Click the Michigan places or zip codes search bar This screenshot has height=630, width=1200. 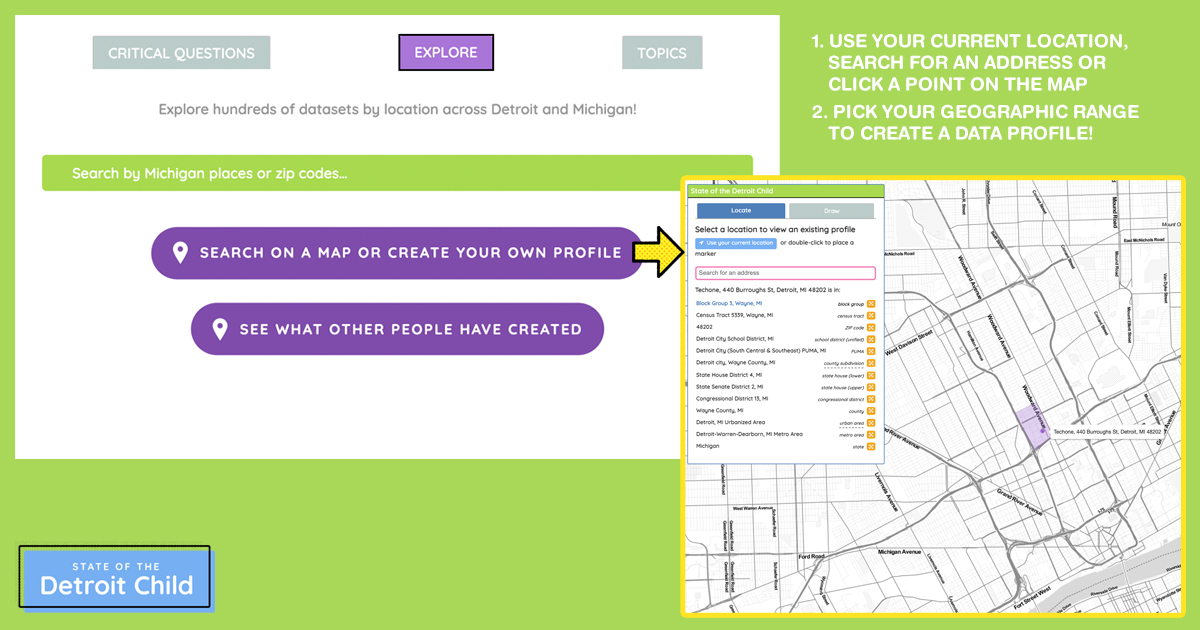point(397,173)
